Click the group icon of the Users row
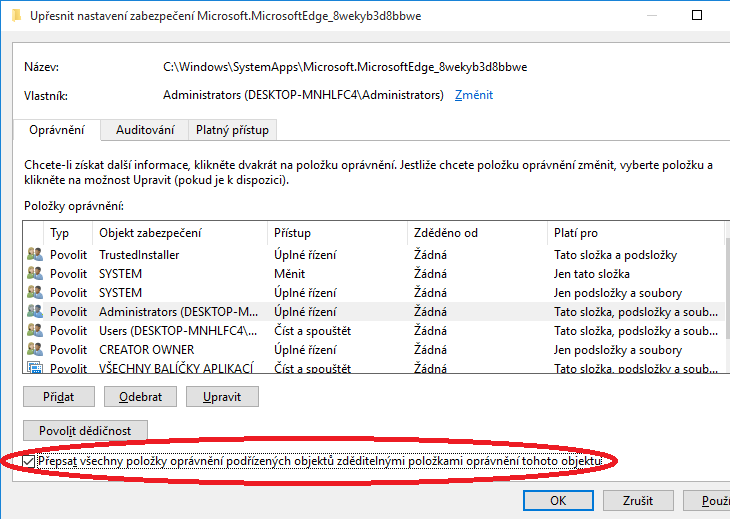The height and width of the screenshot is (519, 730). 35,330
